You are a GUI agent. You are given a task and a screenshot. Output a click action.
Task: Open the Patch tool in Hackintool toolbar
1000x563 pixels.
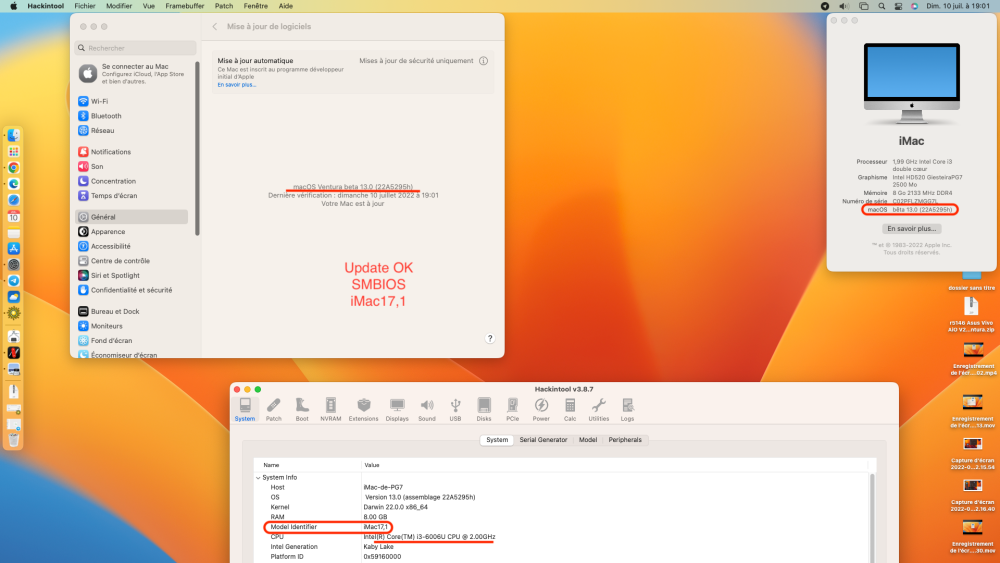[274, 409]
